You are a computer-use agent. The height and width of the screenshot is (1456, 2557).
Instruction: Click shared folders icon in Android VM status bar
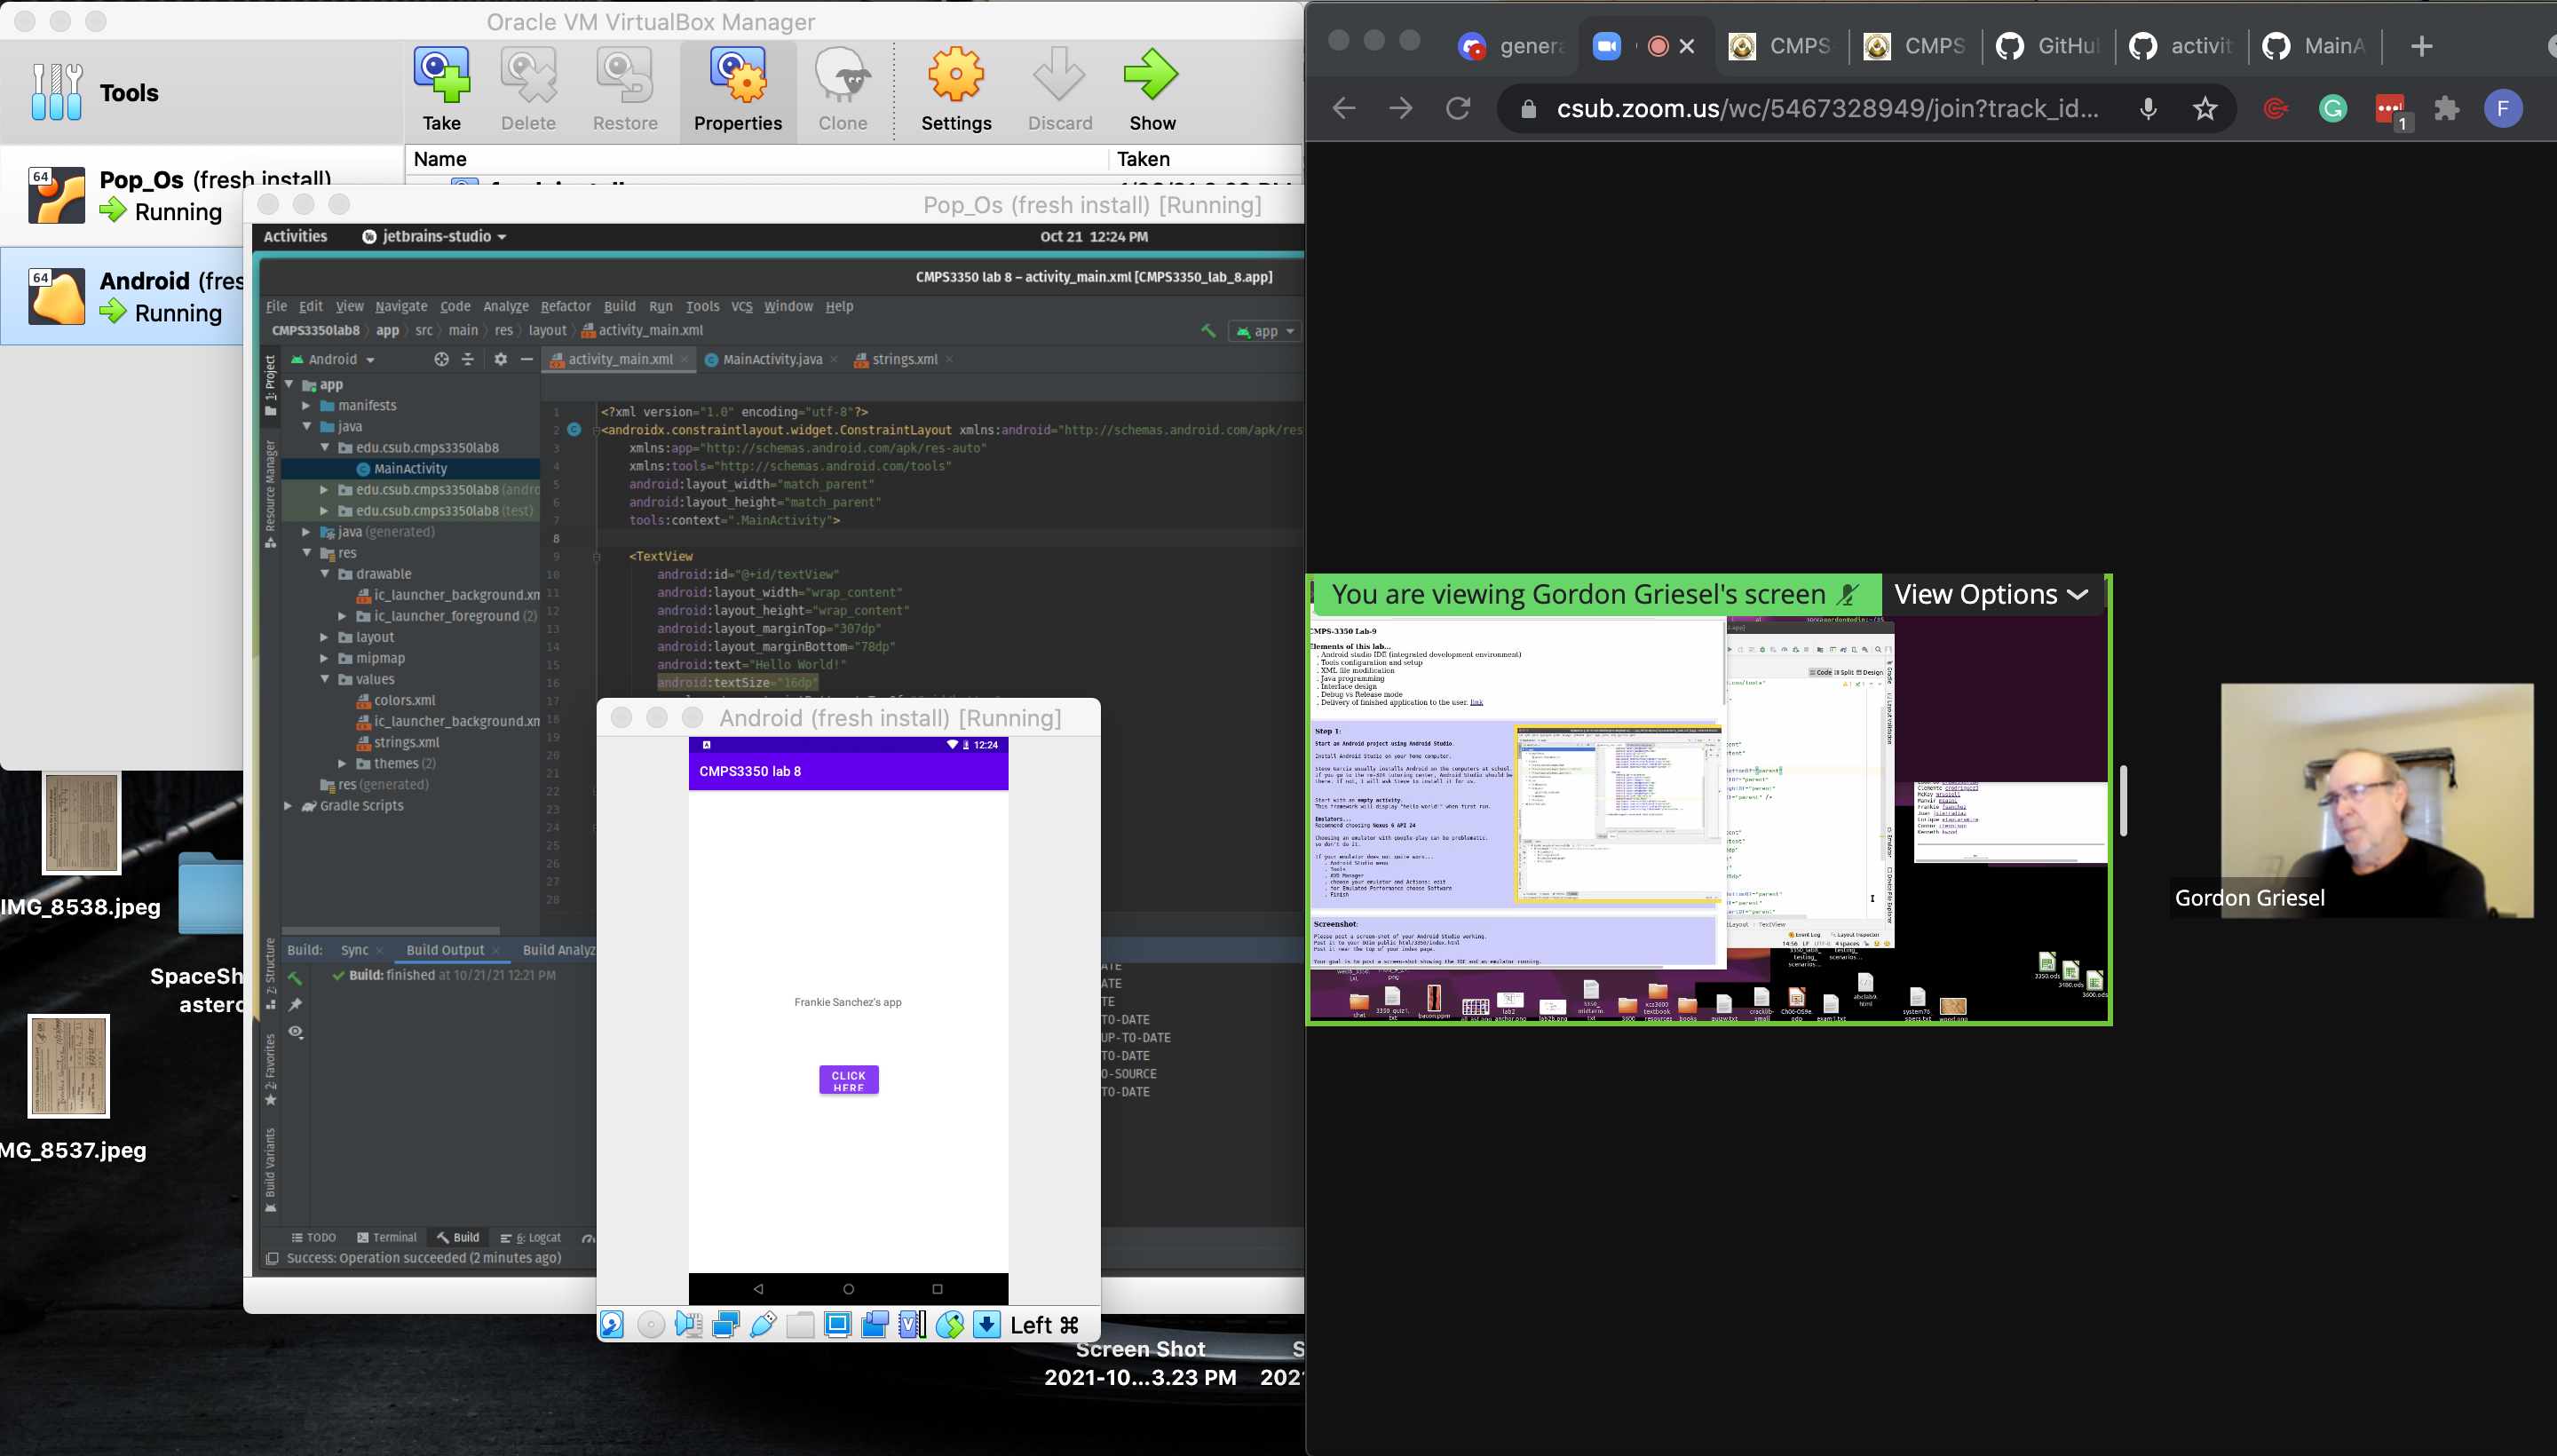click(800, 1325)
